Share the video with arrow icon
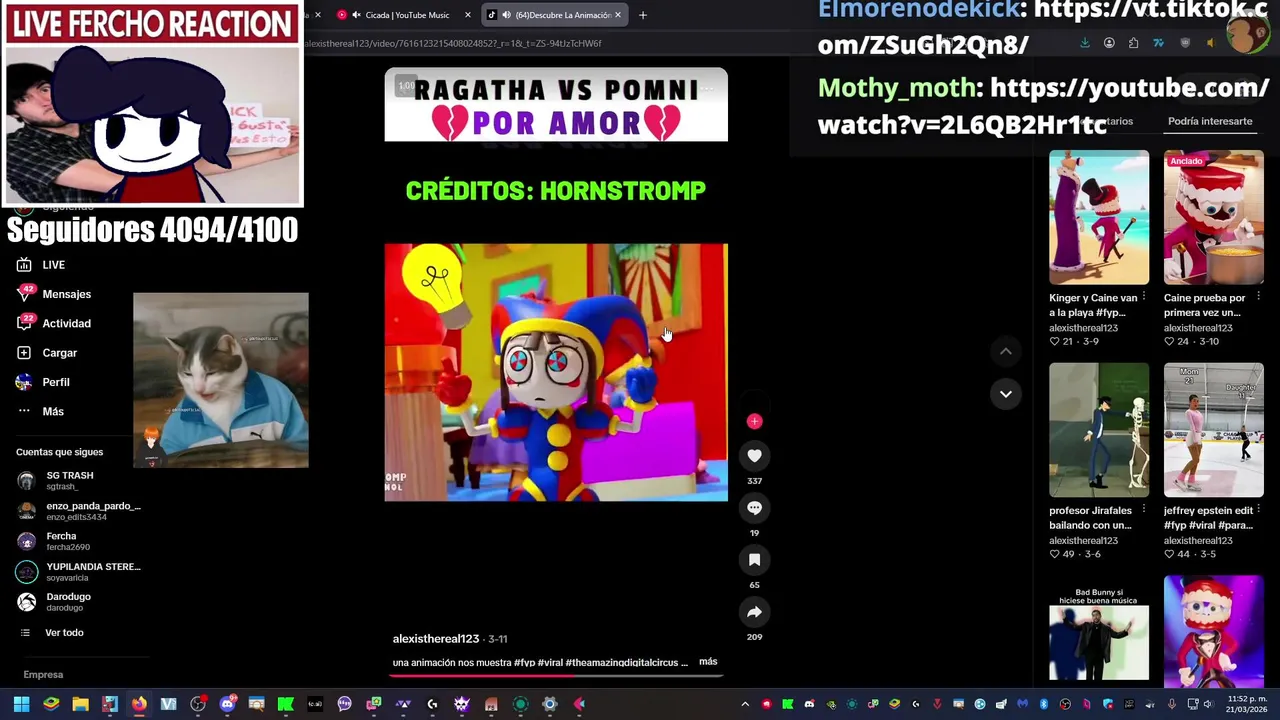The width and height of the screenshot is (1280, 720). (x=755, y=612)
